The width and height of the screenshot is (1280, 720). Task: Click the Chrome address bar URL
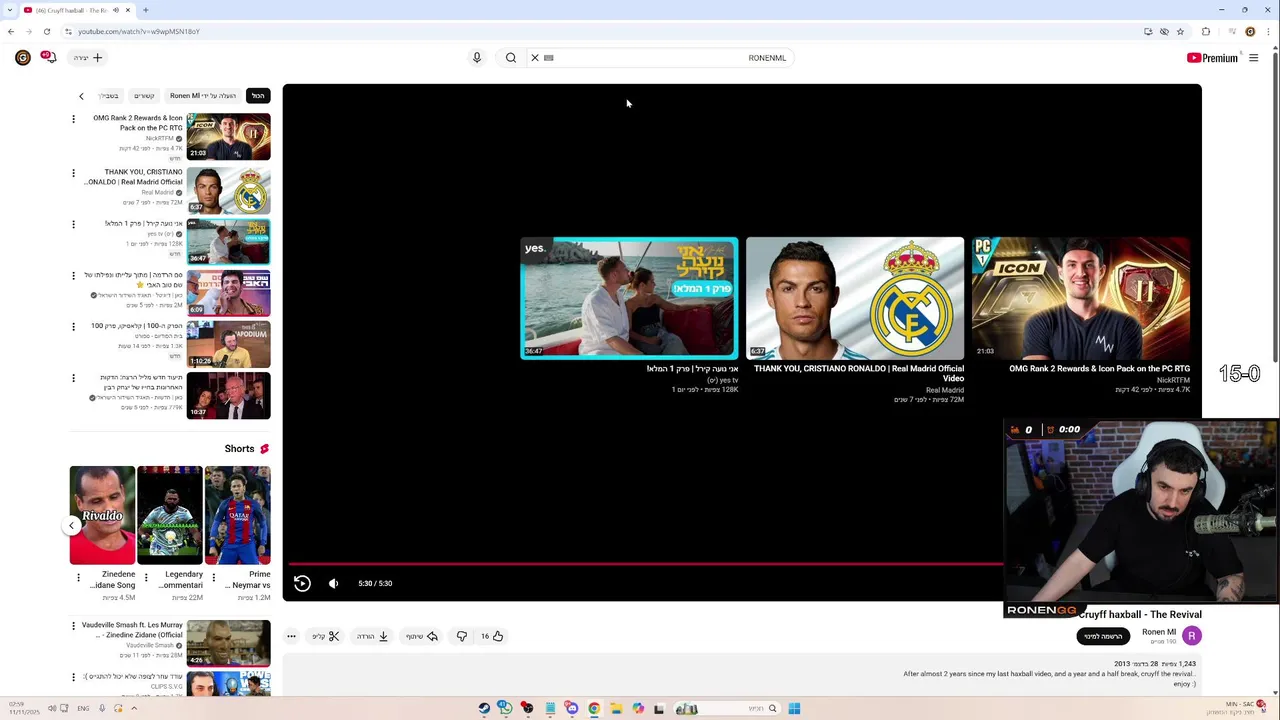click(139, 31)
